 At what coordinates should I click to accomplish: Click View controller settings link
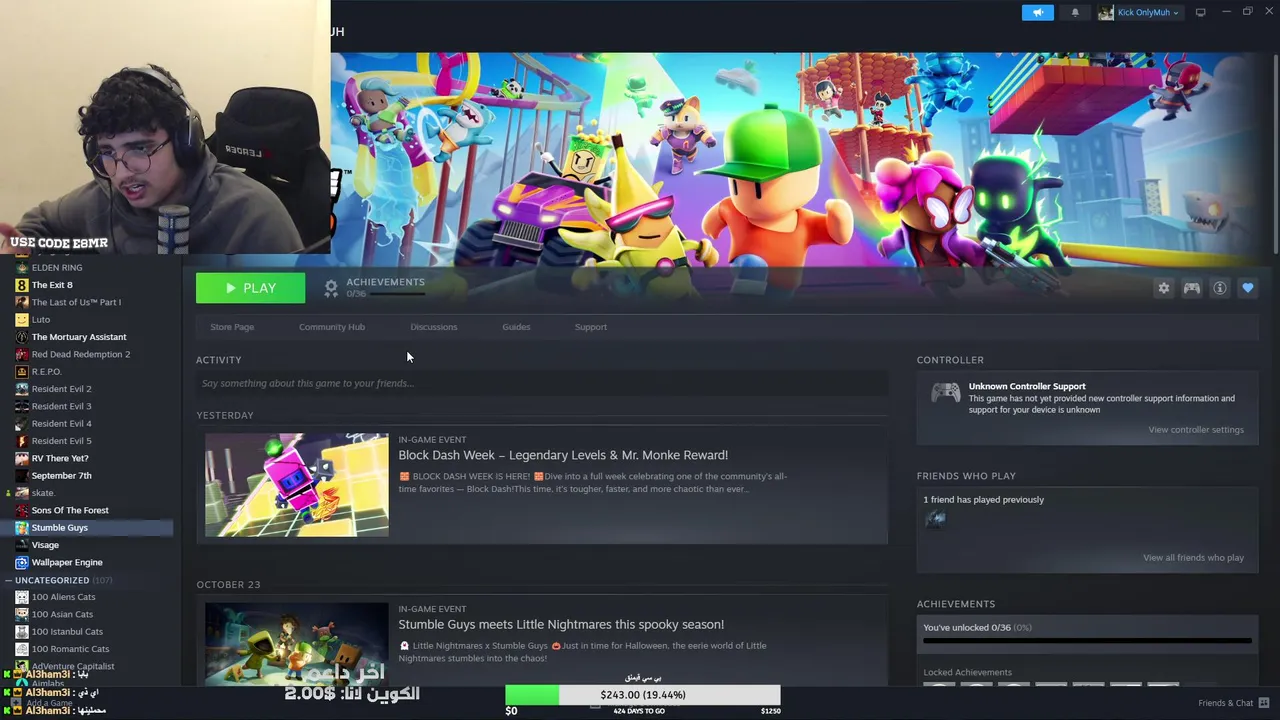(1196, 430)
